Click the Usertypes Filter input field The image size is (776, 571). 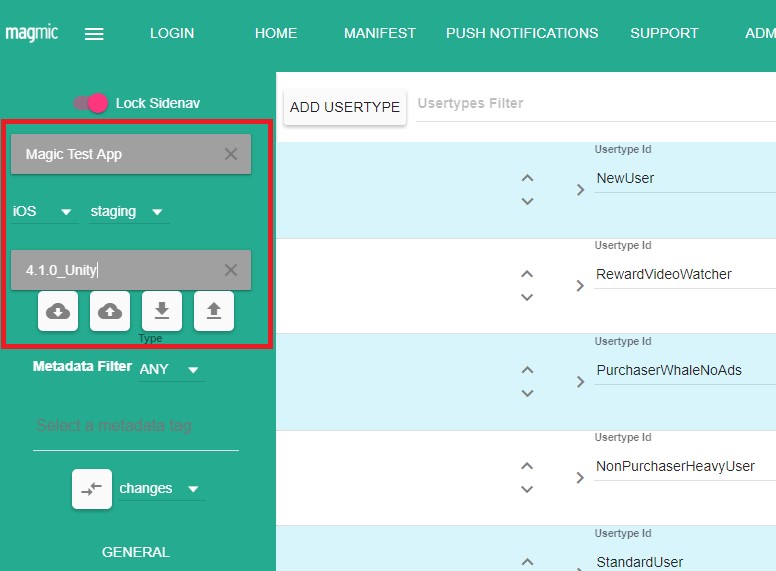point(590,104)
